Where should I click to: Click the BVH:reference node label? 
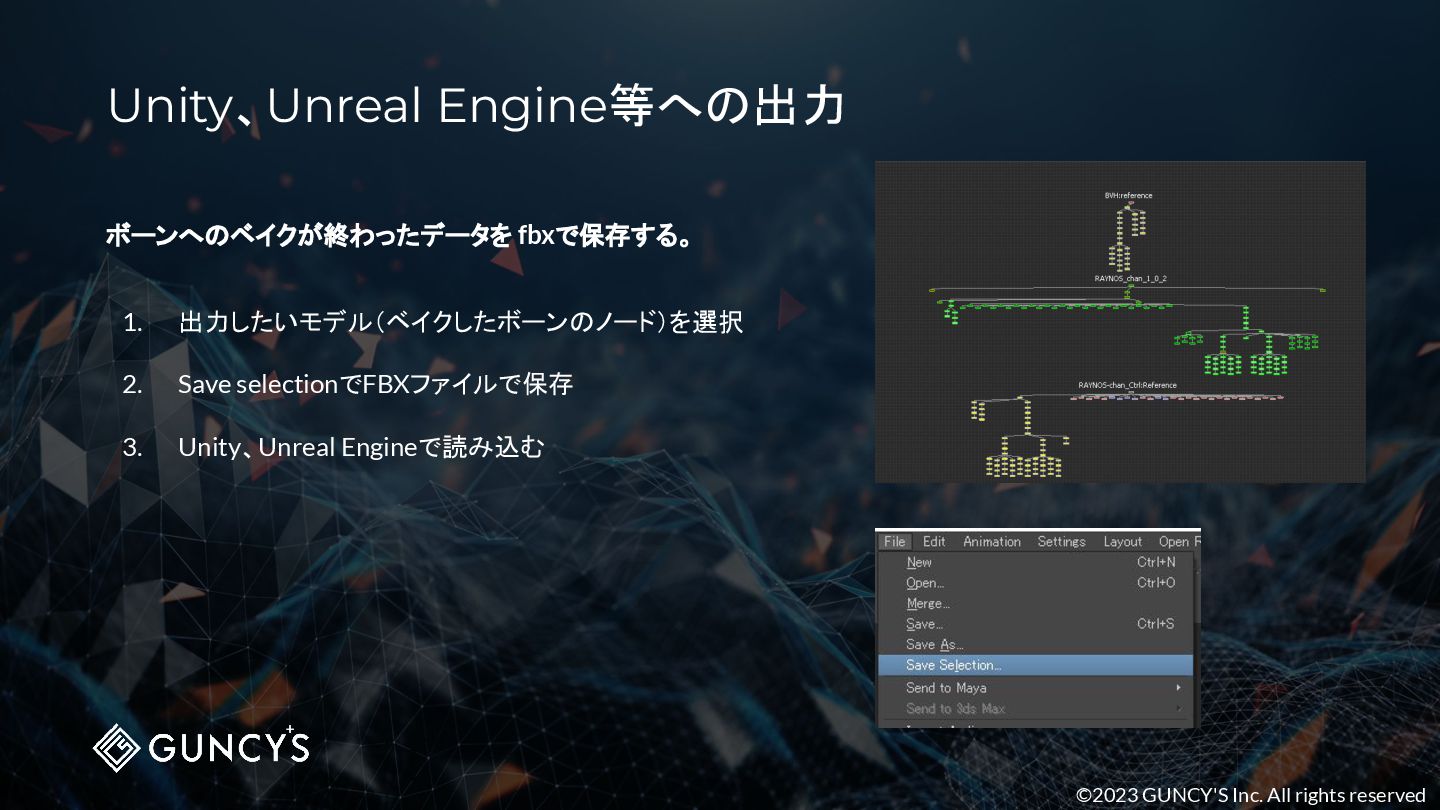[x=1128, y=196]
